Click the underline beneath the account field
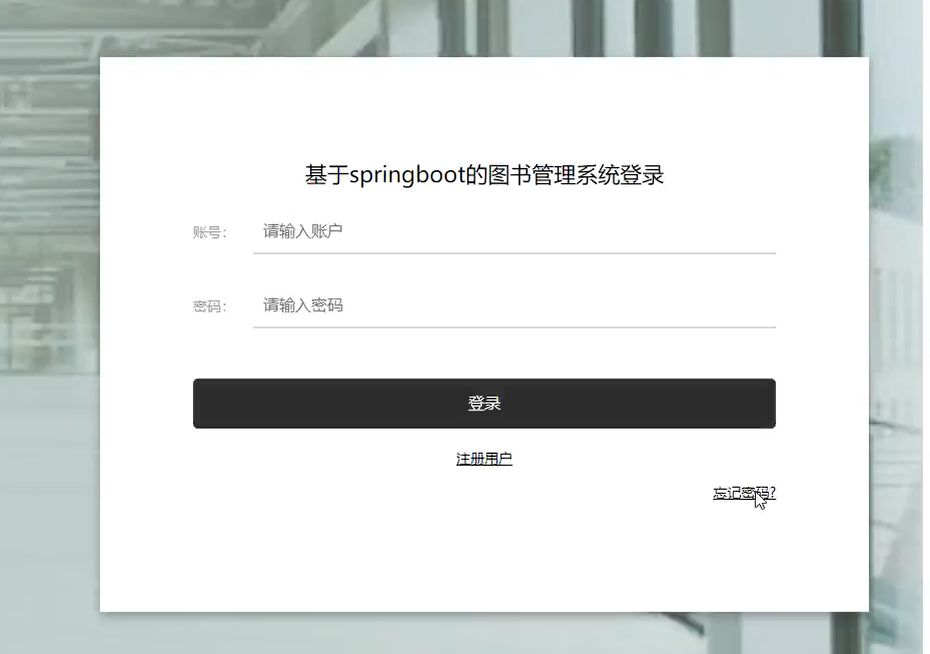 pos(514,253)
